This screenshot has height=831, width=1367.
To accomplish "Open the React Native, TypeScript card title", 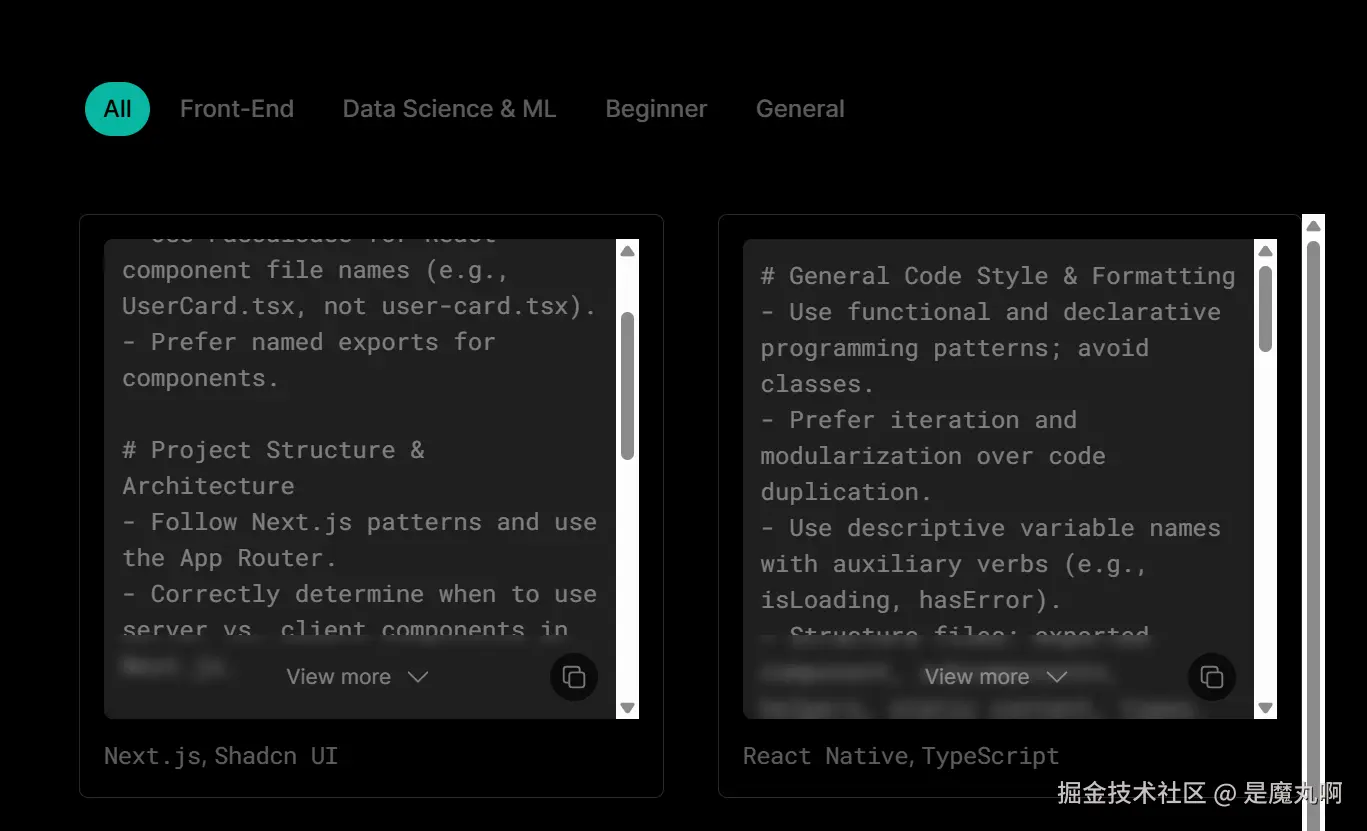I will (900, 756).
